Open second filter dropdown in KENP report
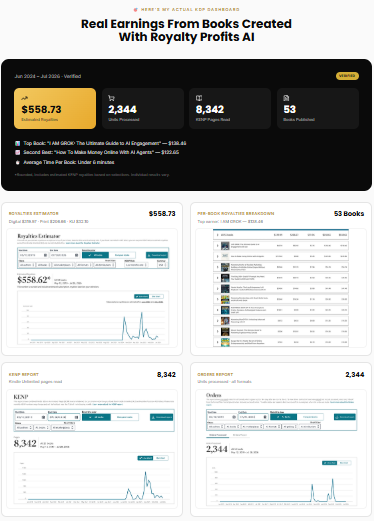Screen dimensions: 374x521 coord(42,427)
